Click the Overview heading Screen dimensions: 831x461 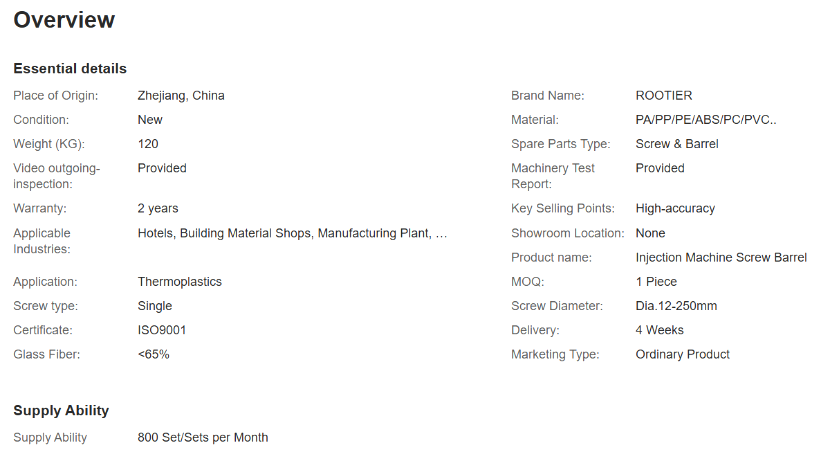pos(64,20)
